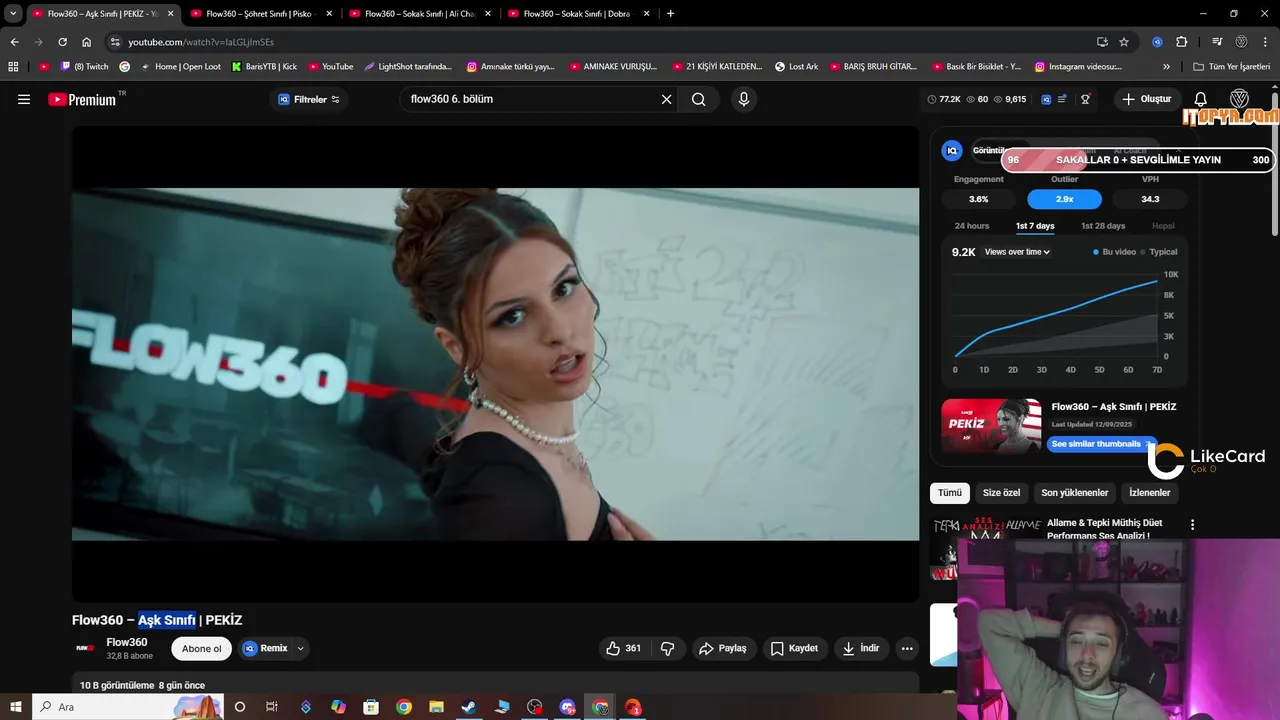The image size is (1280, 720).
Task: Expand the Remix dropdown arrow
Action: (x=300, y=648)
